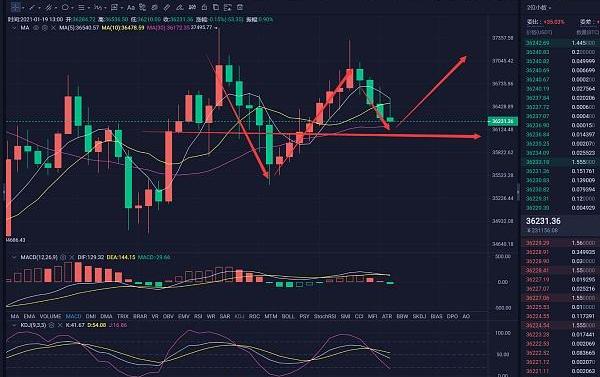Viewport: 600px width, 377px height.
Task: Click the VOLUME indicator label
Action: point(50,316)
